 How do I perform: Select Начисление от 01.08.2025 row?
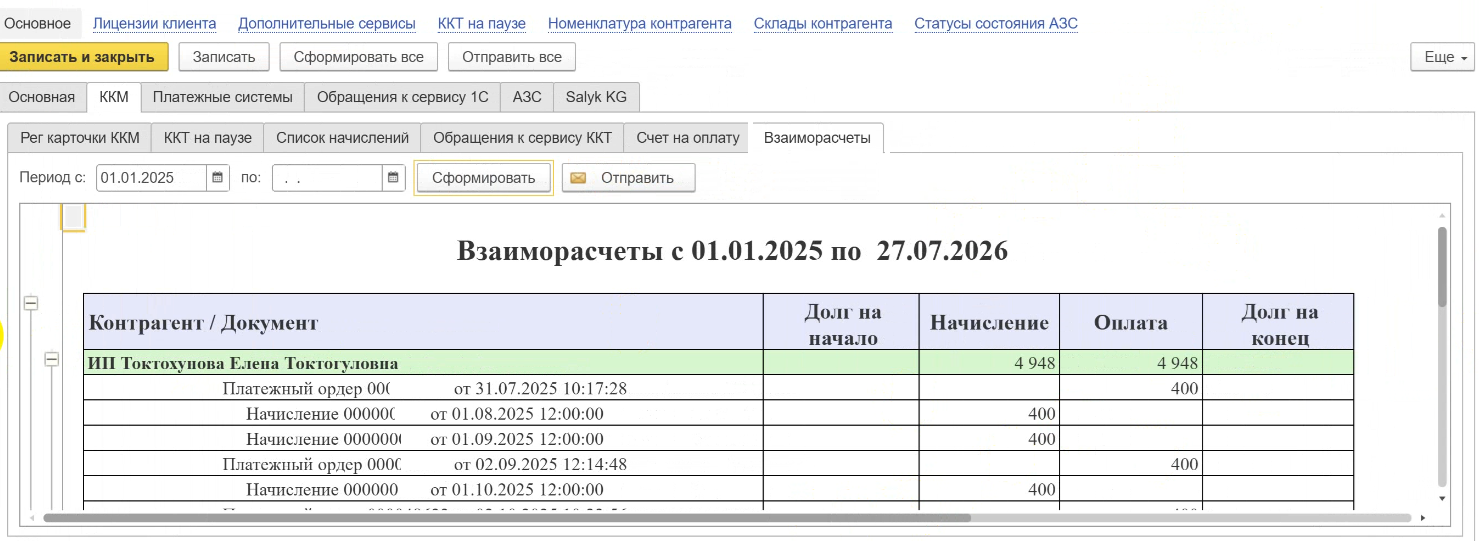click(x=718, y=413)
